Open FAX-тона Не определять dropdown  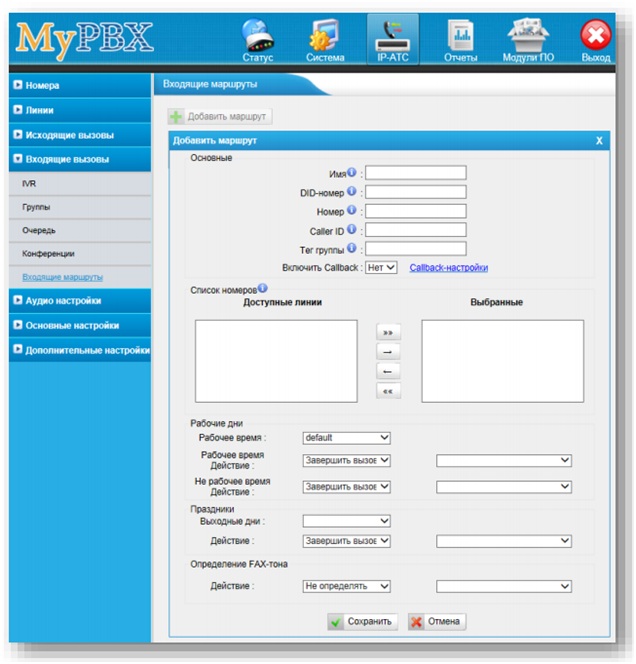click(346, 587)
